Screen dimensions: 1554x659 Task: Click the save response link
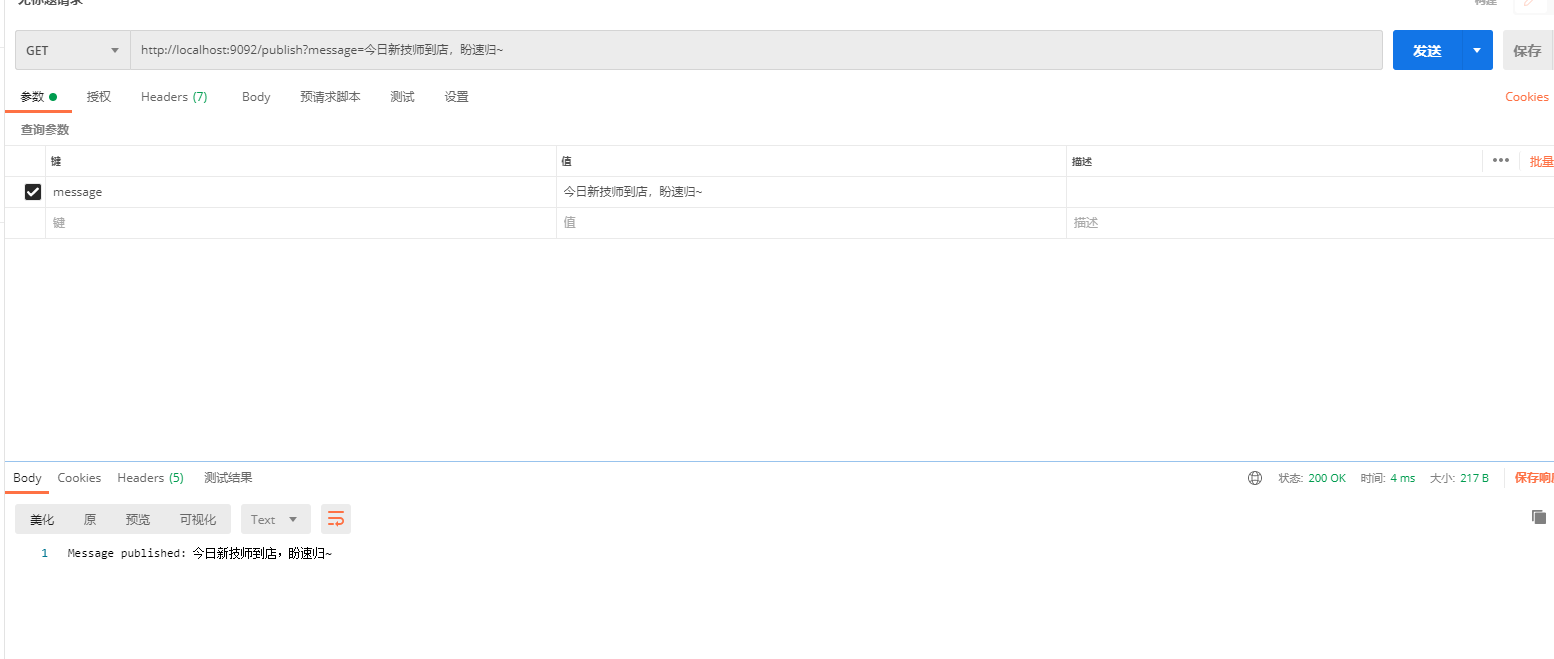(x=1534, y=478)
